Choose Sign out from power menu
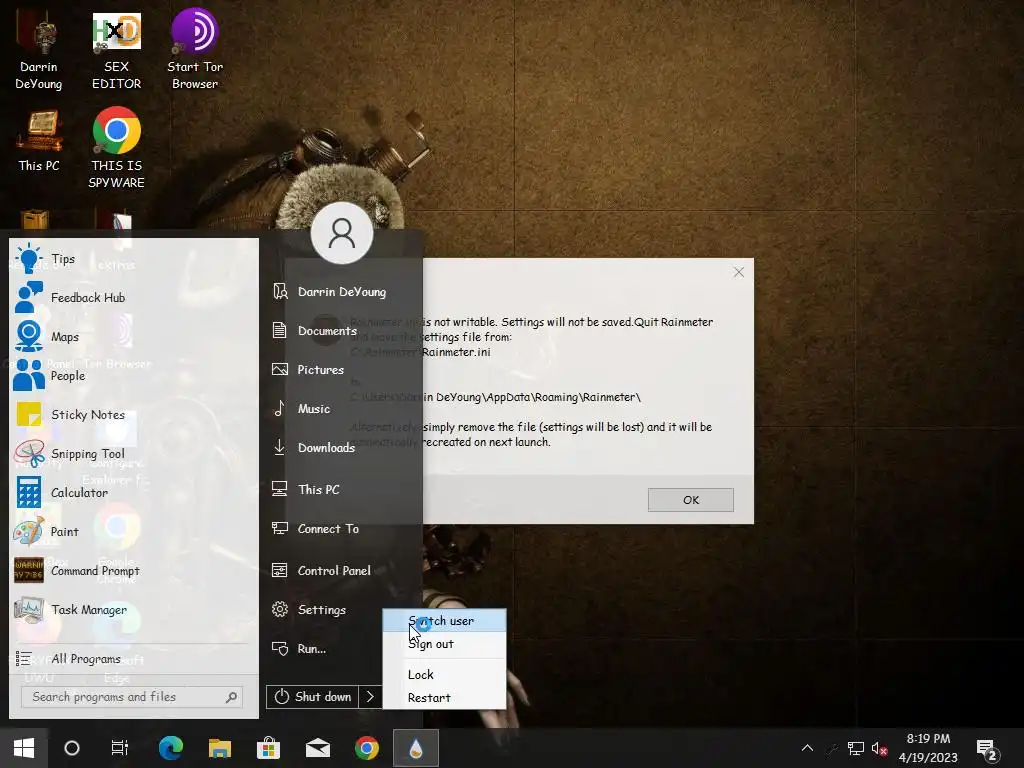The image size is (1024, 768). coord(444,644)
